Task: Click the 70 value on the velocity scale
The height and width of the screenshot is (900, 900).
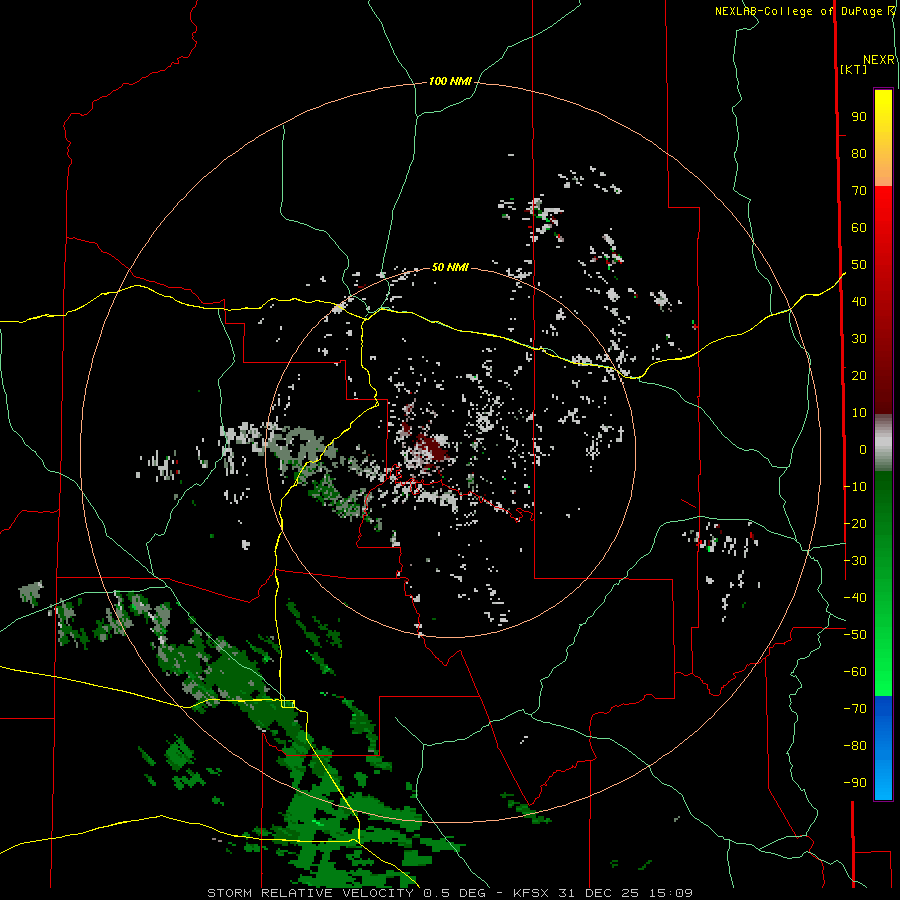Action: pos(859,191)
